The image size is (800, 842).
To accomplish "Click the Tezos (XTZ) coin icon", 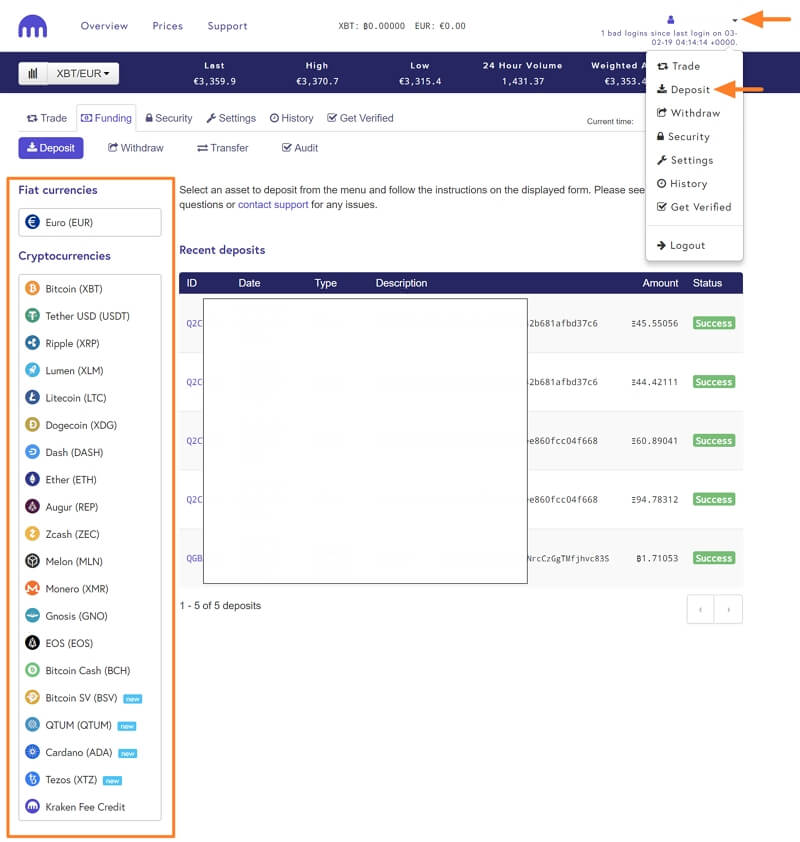I will click(33, 779).
